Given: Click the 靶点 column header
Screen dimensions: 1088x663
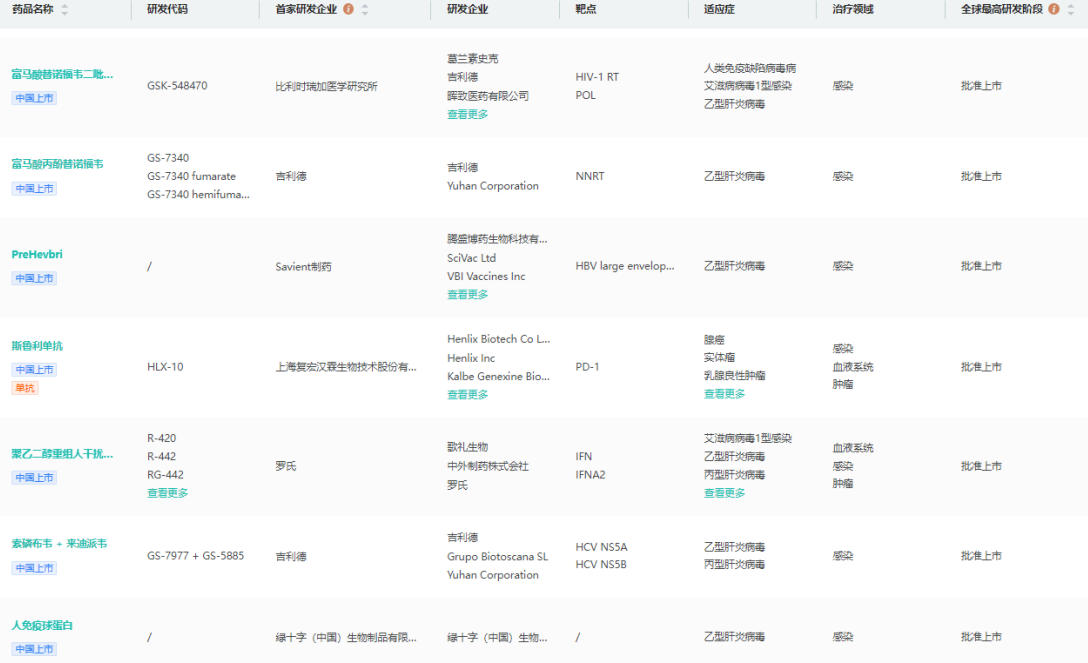Looking at the screenshot, I should [x=586, y=9].
